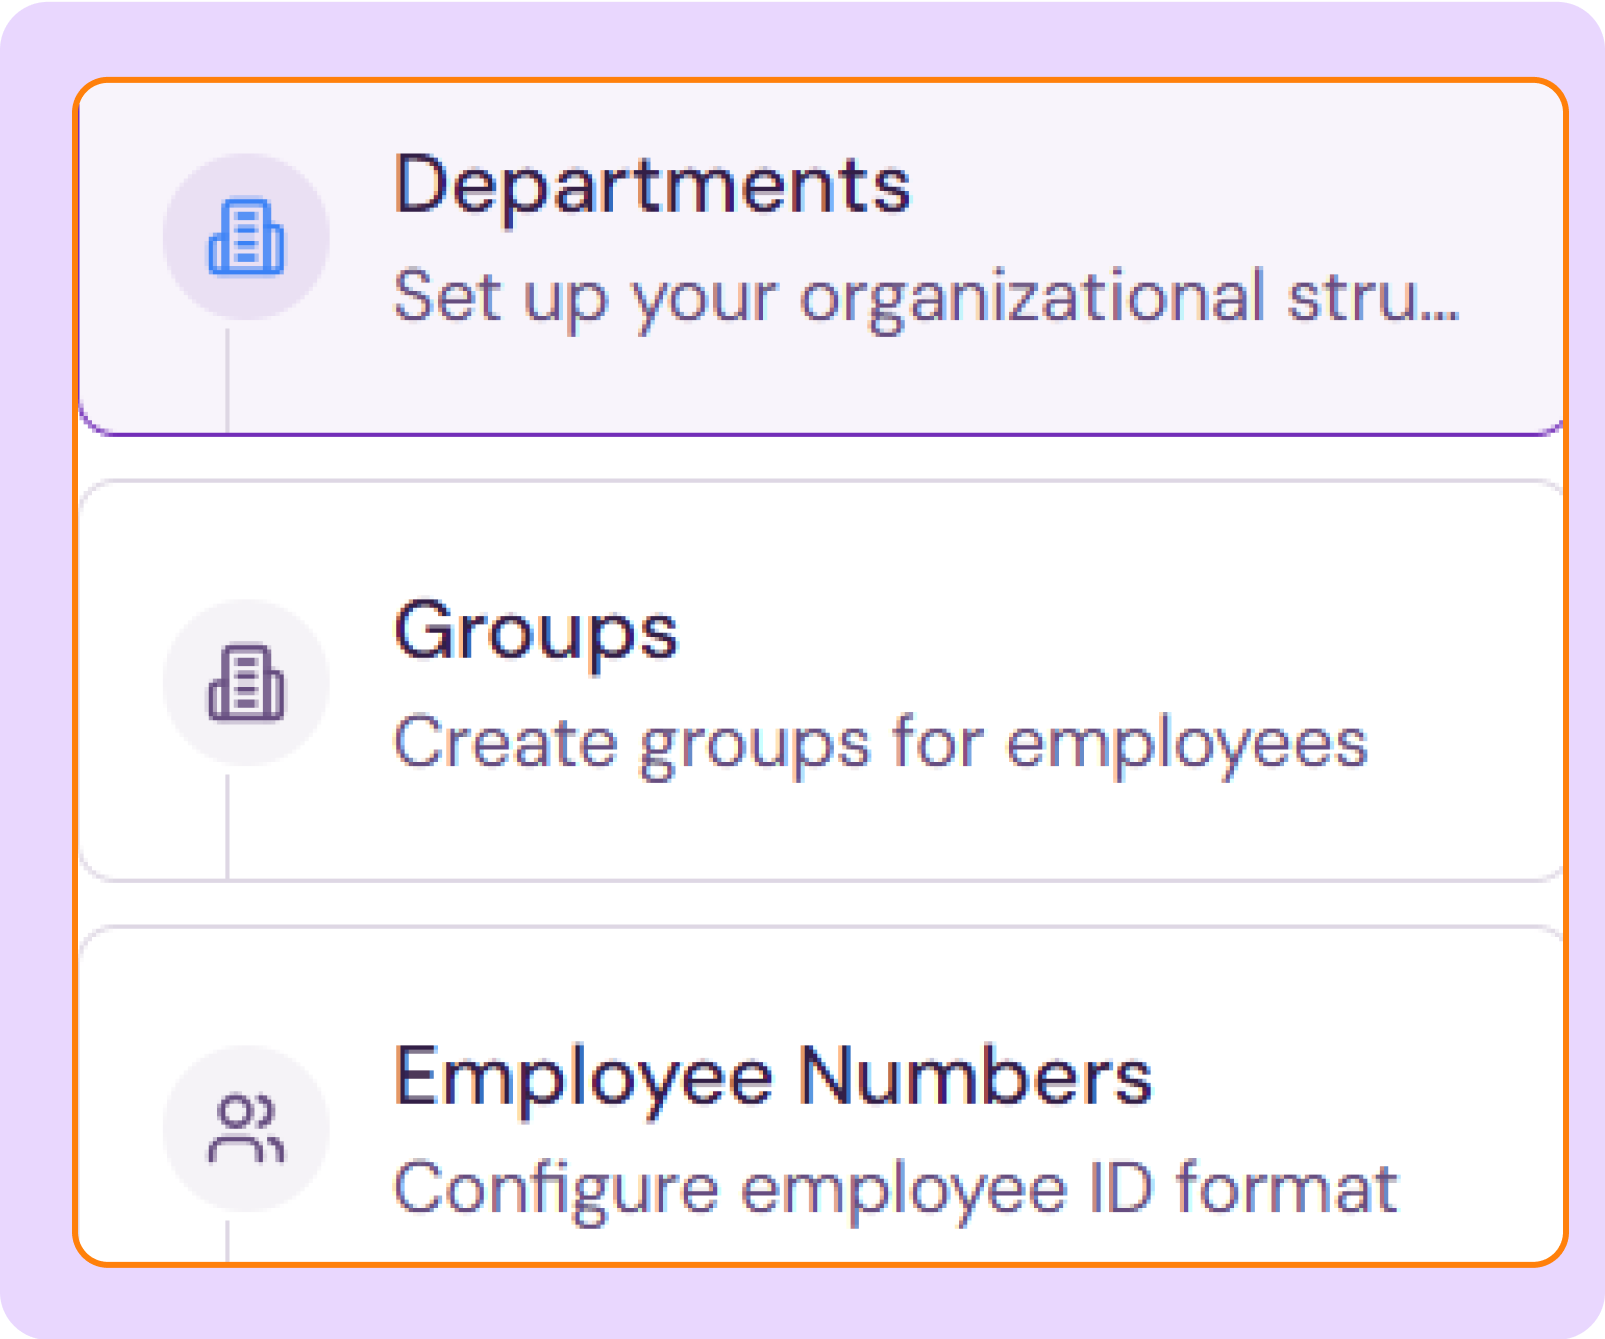Click blank space right of Employee Numbers title
This screenshot has height=1339, width=1605.
pyautogui.click(x=1350, y=1078)
